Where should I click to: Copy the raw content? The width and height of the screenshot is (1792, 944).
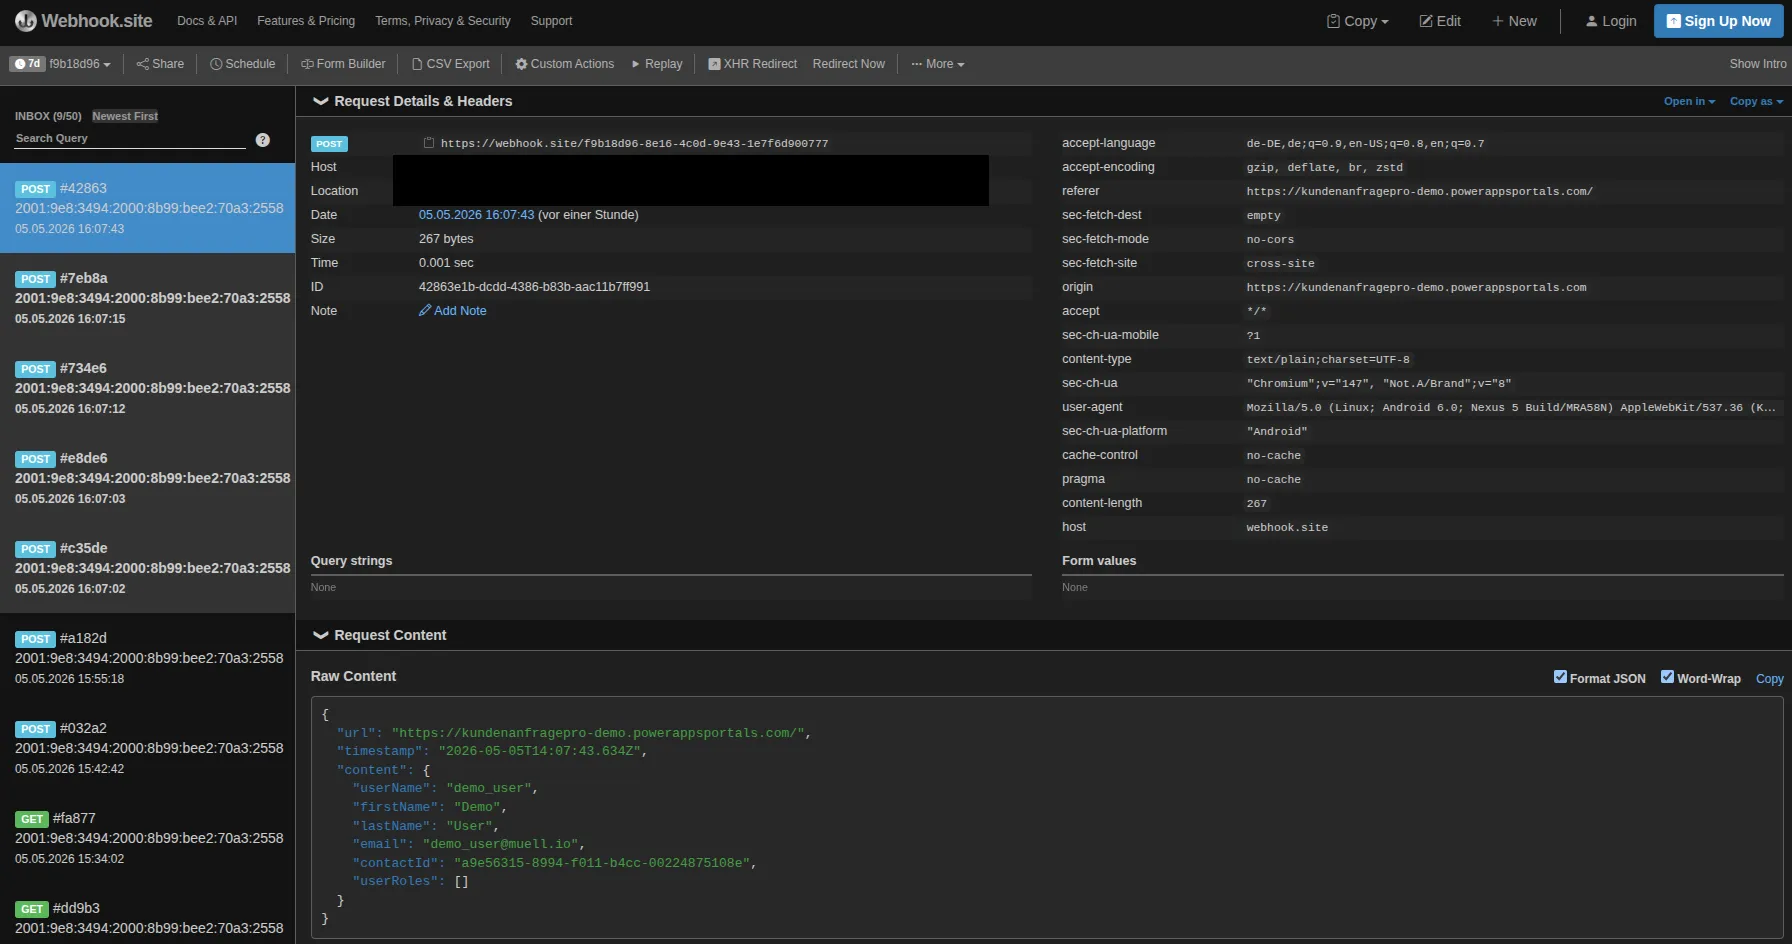click(1769, 679)
